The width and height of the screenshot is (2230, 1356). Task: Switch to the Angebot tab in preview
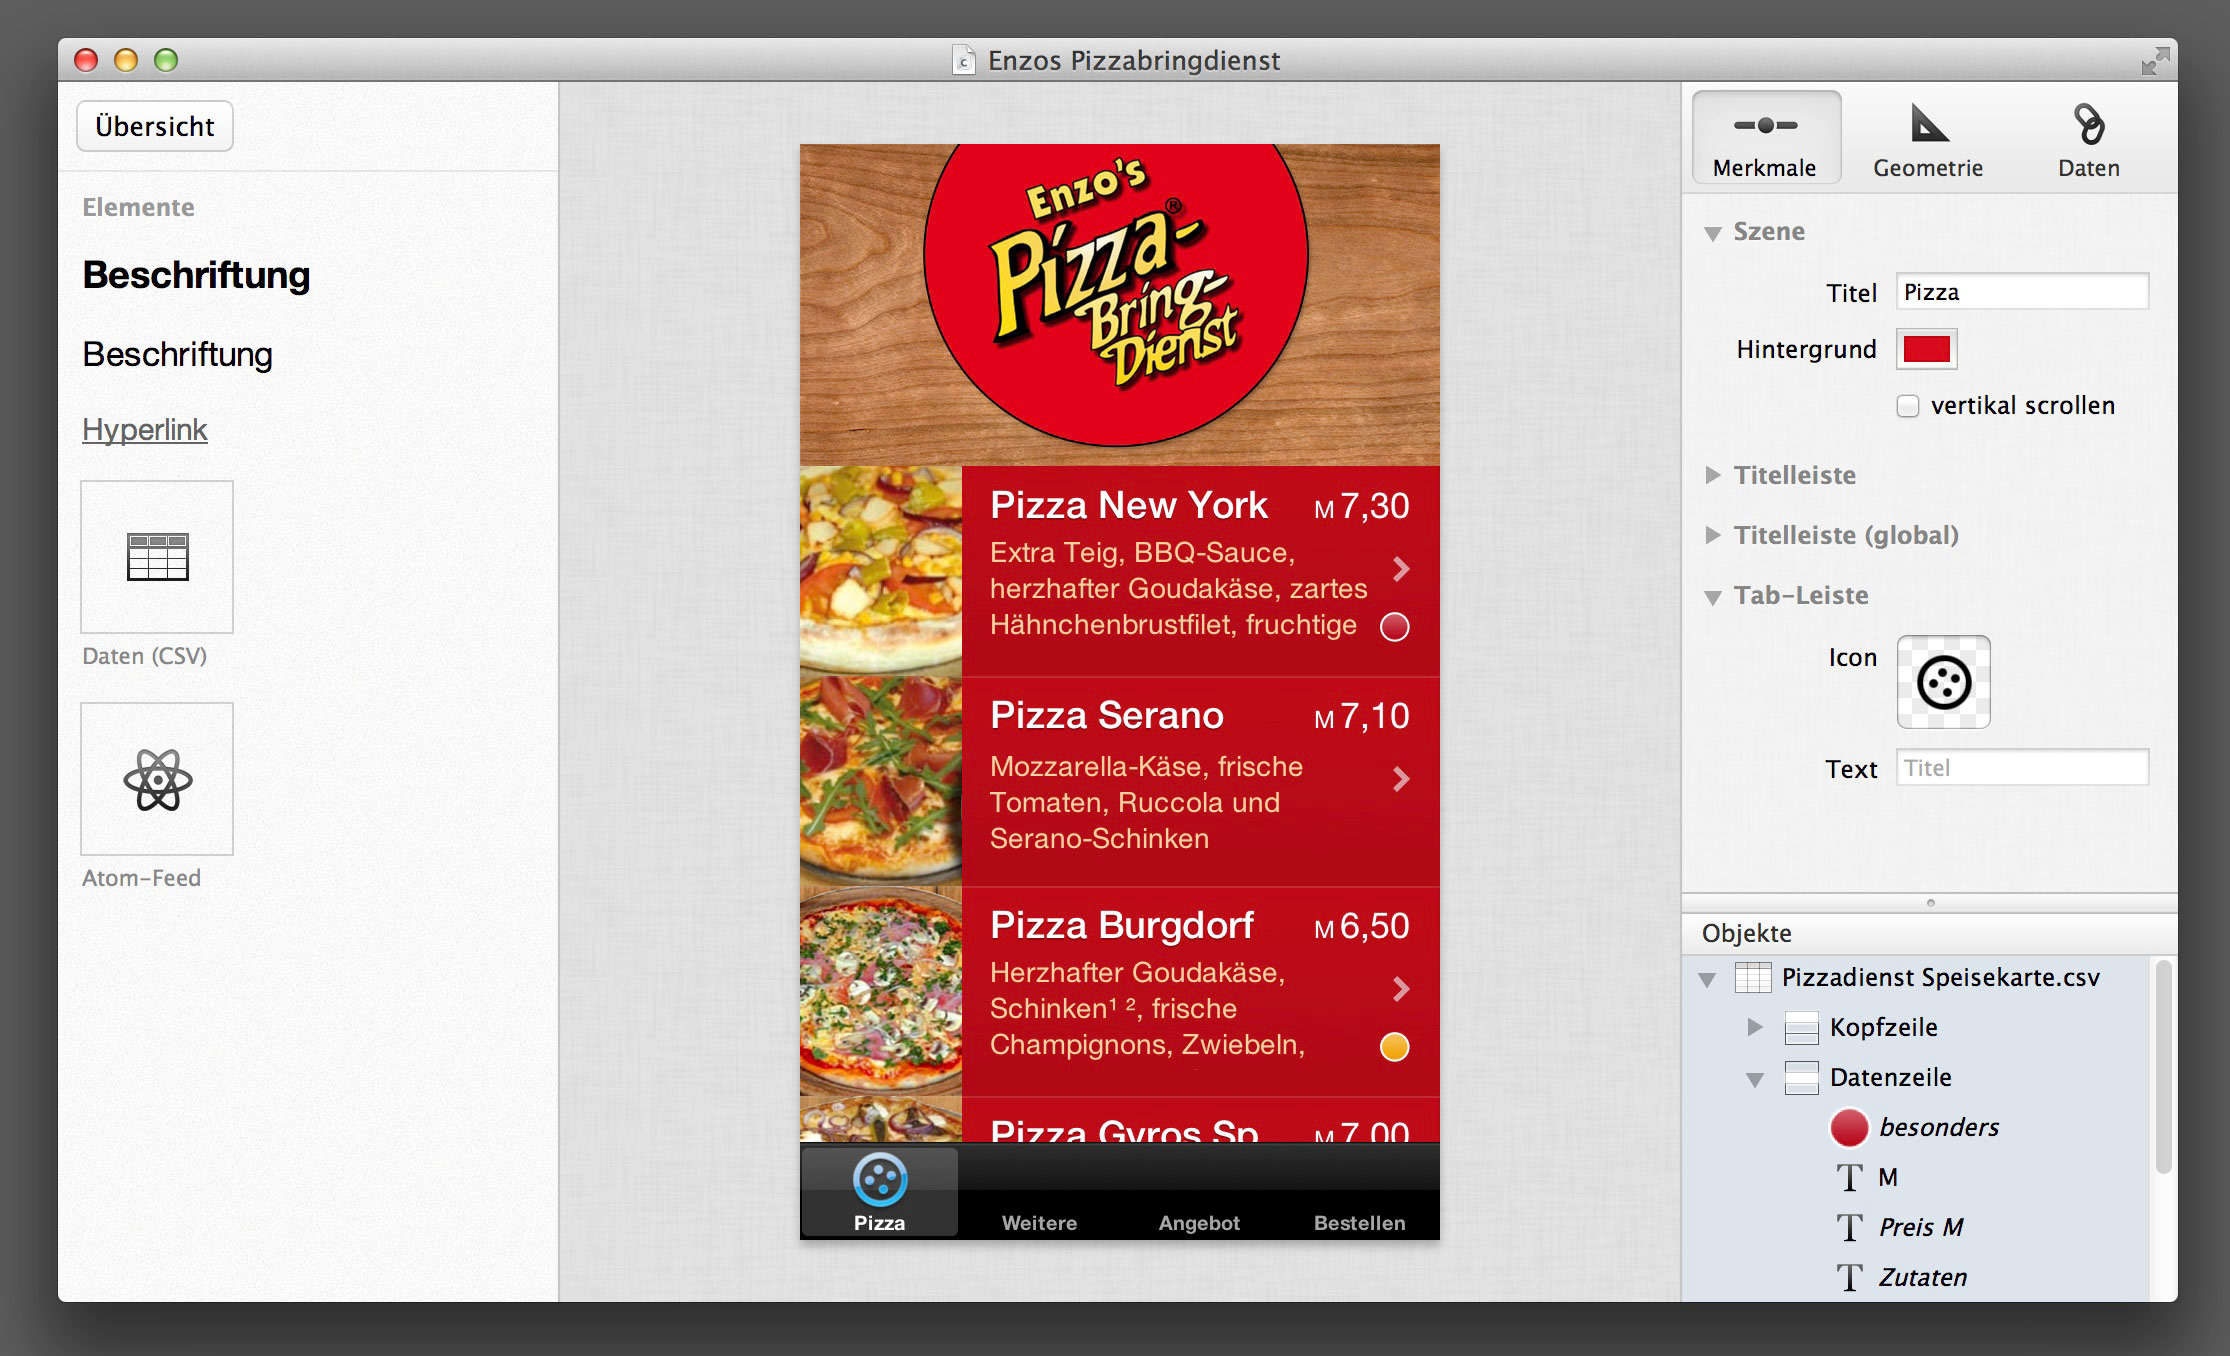[1199, 1193]
